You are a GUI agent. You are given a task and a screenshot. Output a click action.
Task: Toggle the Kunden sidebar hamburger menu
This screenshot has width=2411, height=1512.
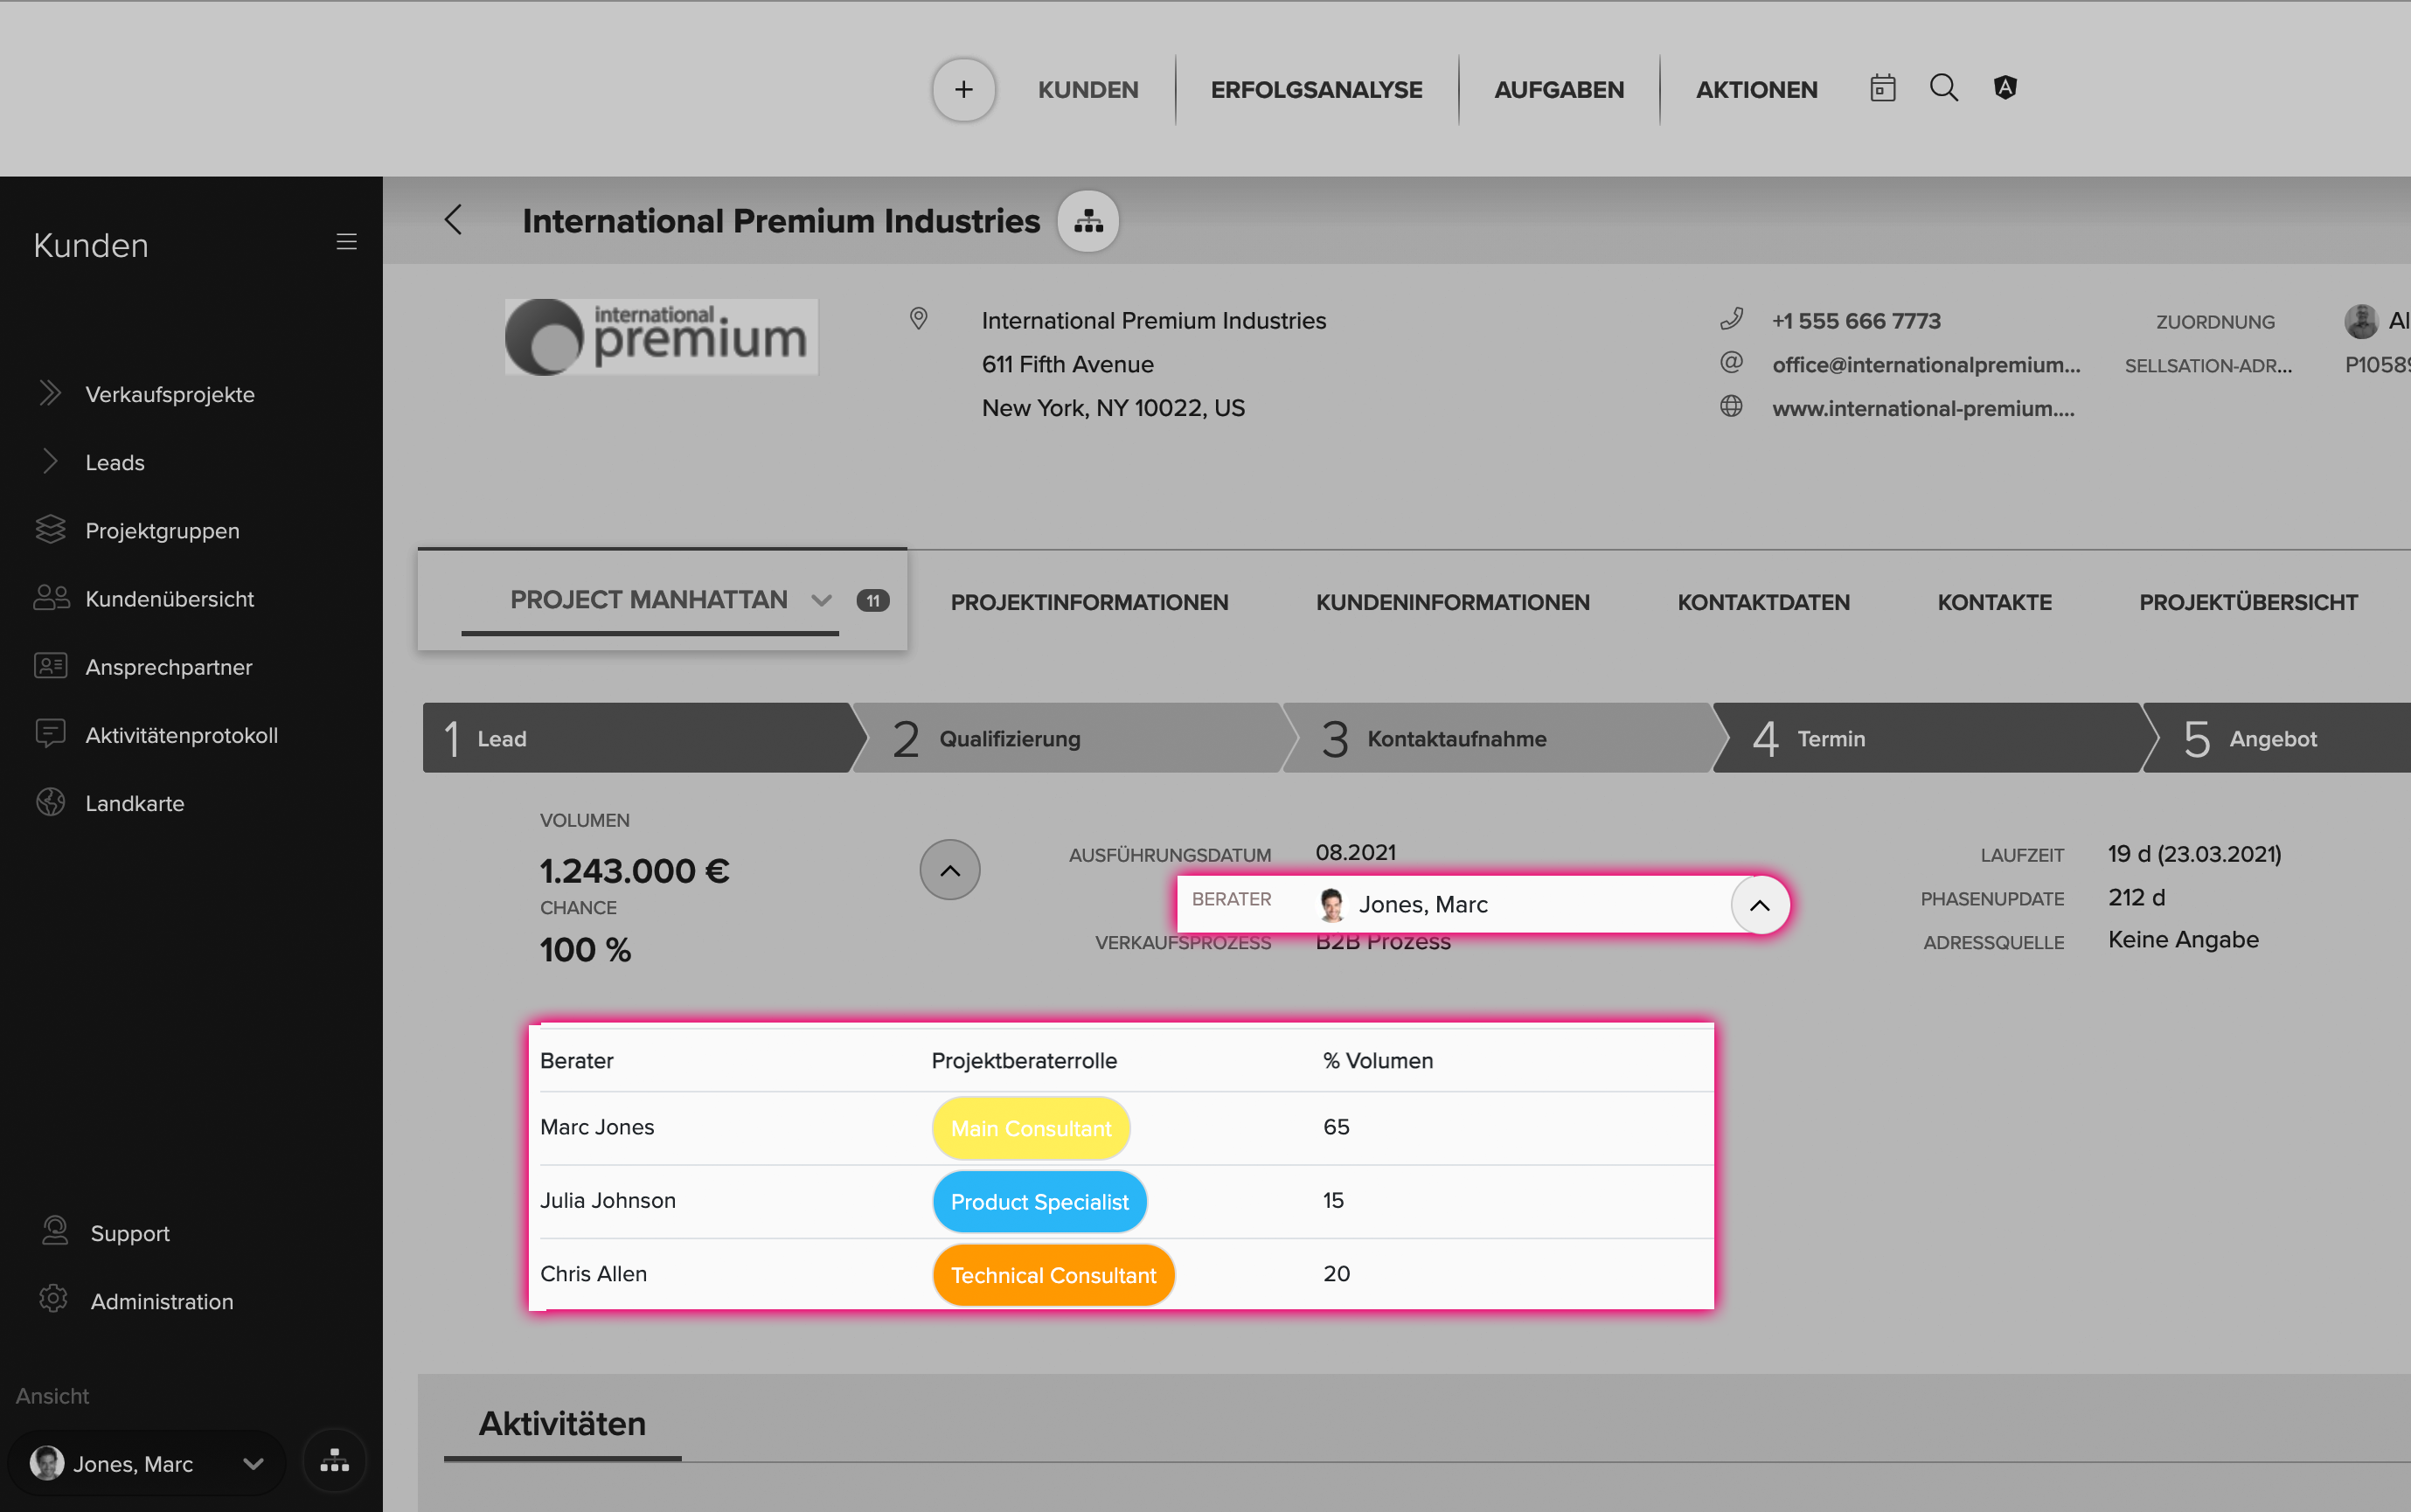coord(346,242)
